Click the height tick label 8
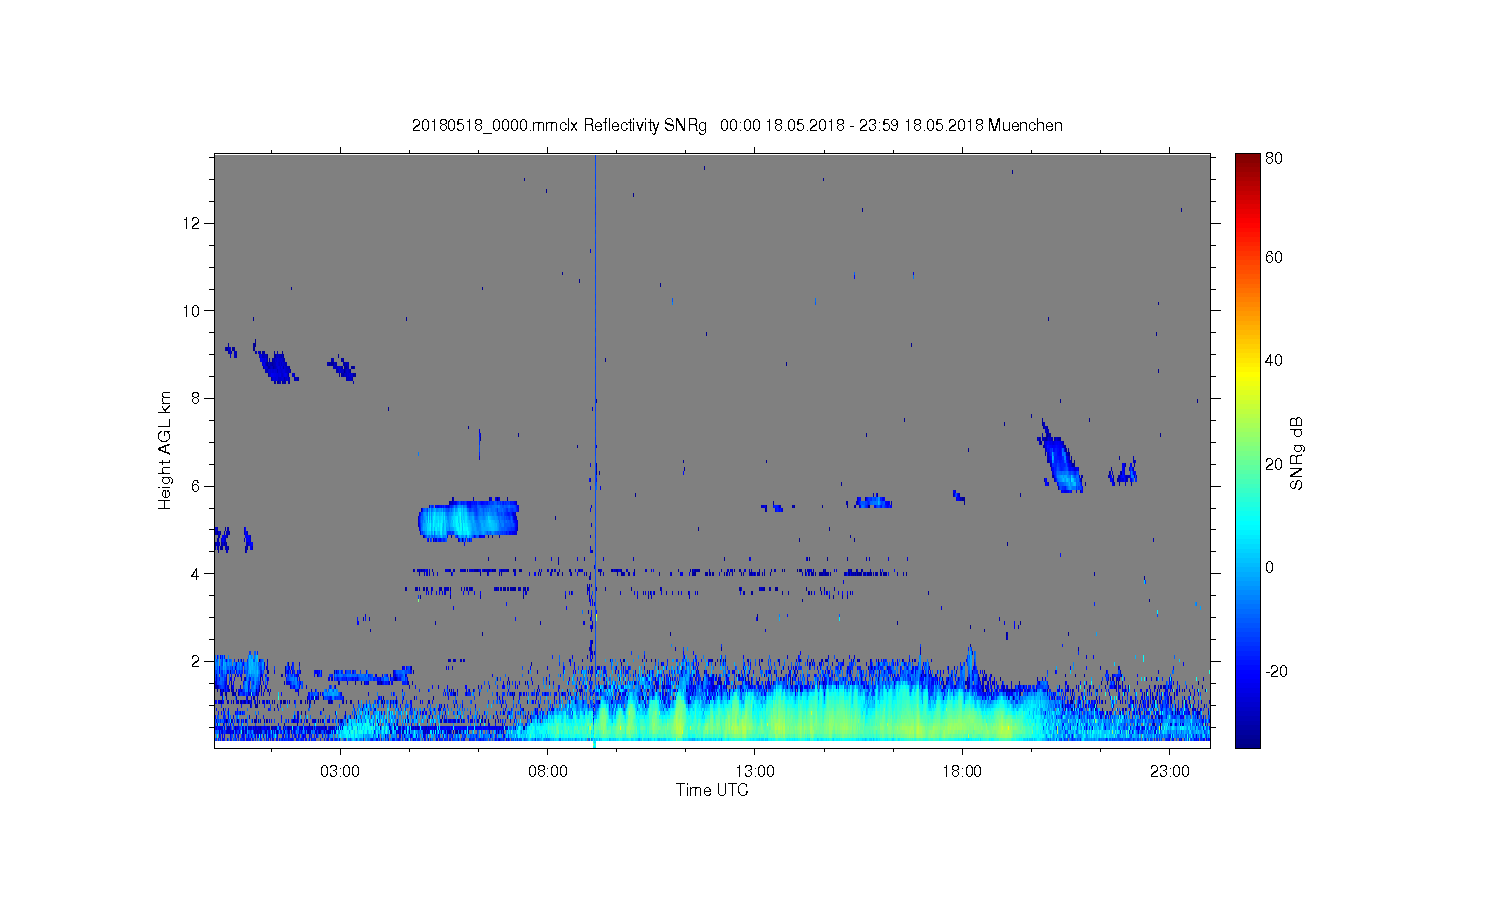The height and width of the screenshot is (900, 1500). [x=196, y=398]
